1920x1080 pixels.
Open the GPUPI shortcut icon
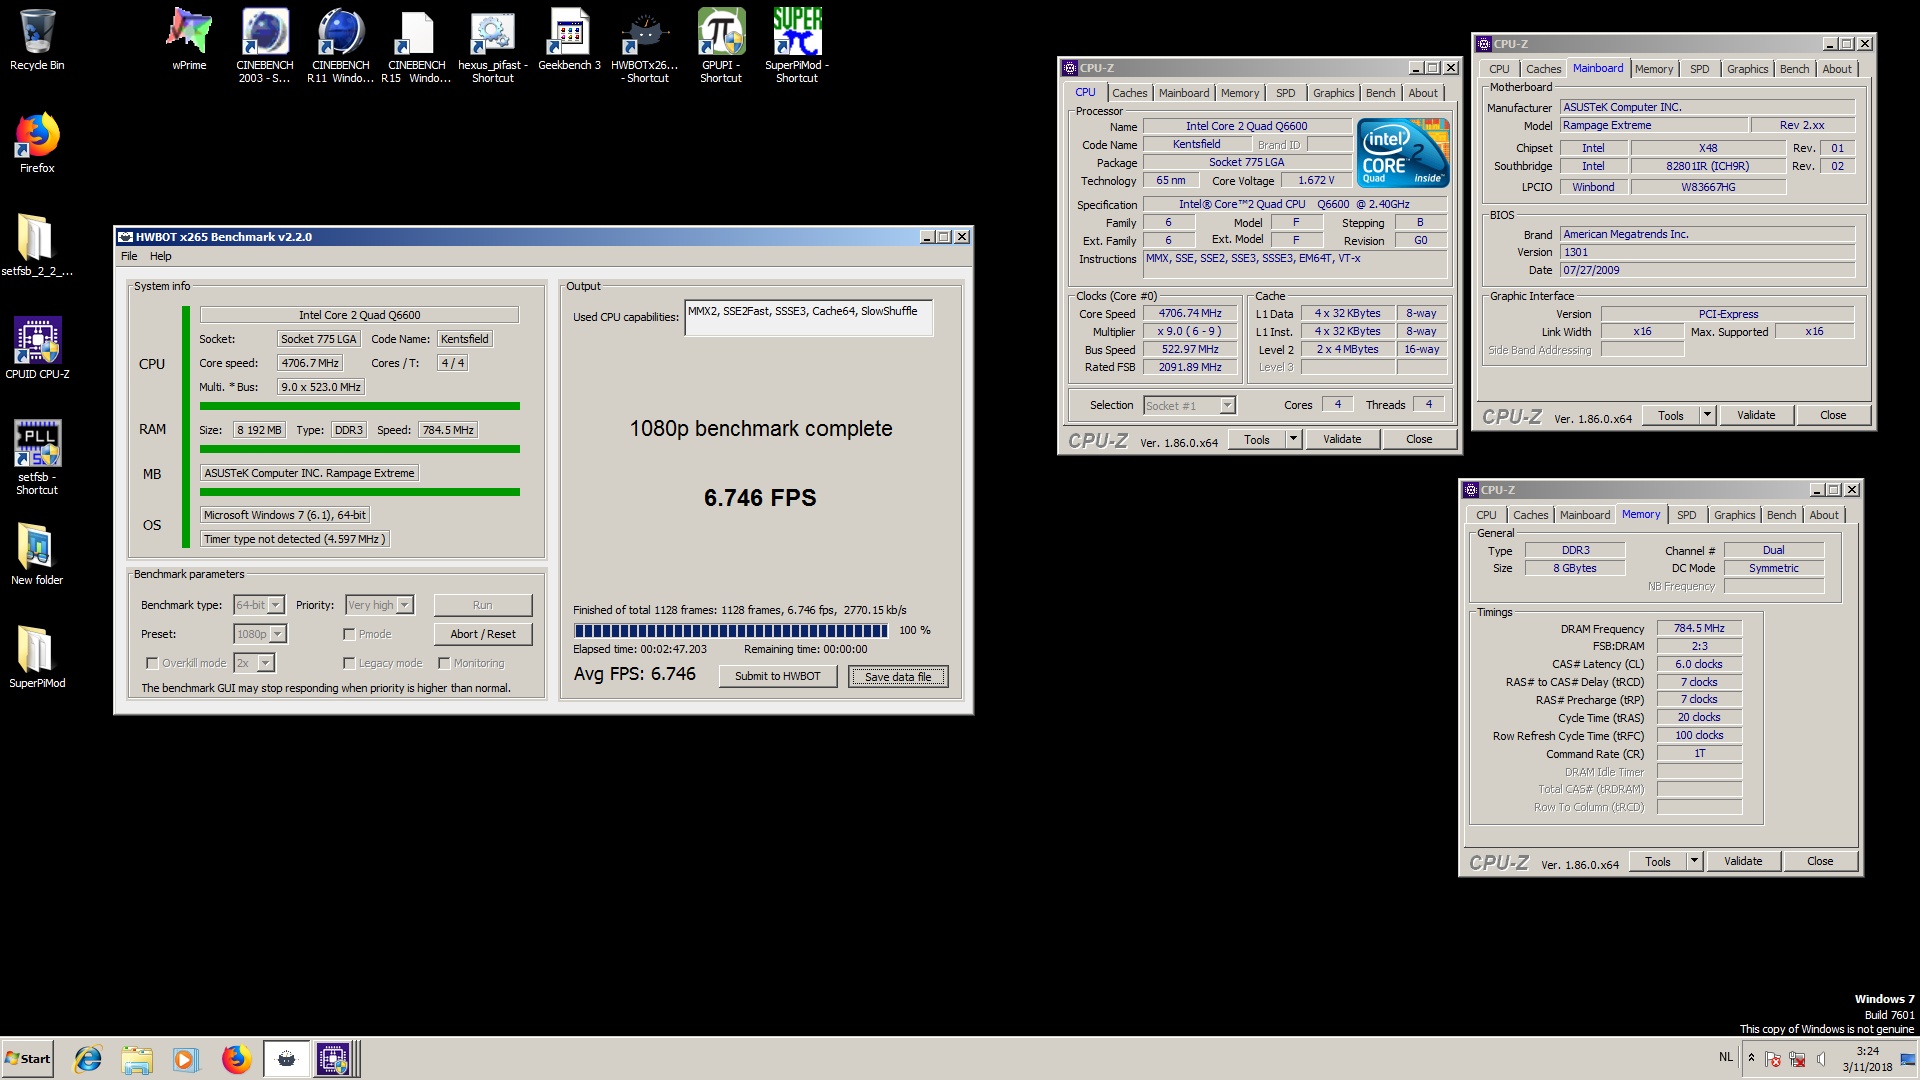tap(721, 45)
